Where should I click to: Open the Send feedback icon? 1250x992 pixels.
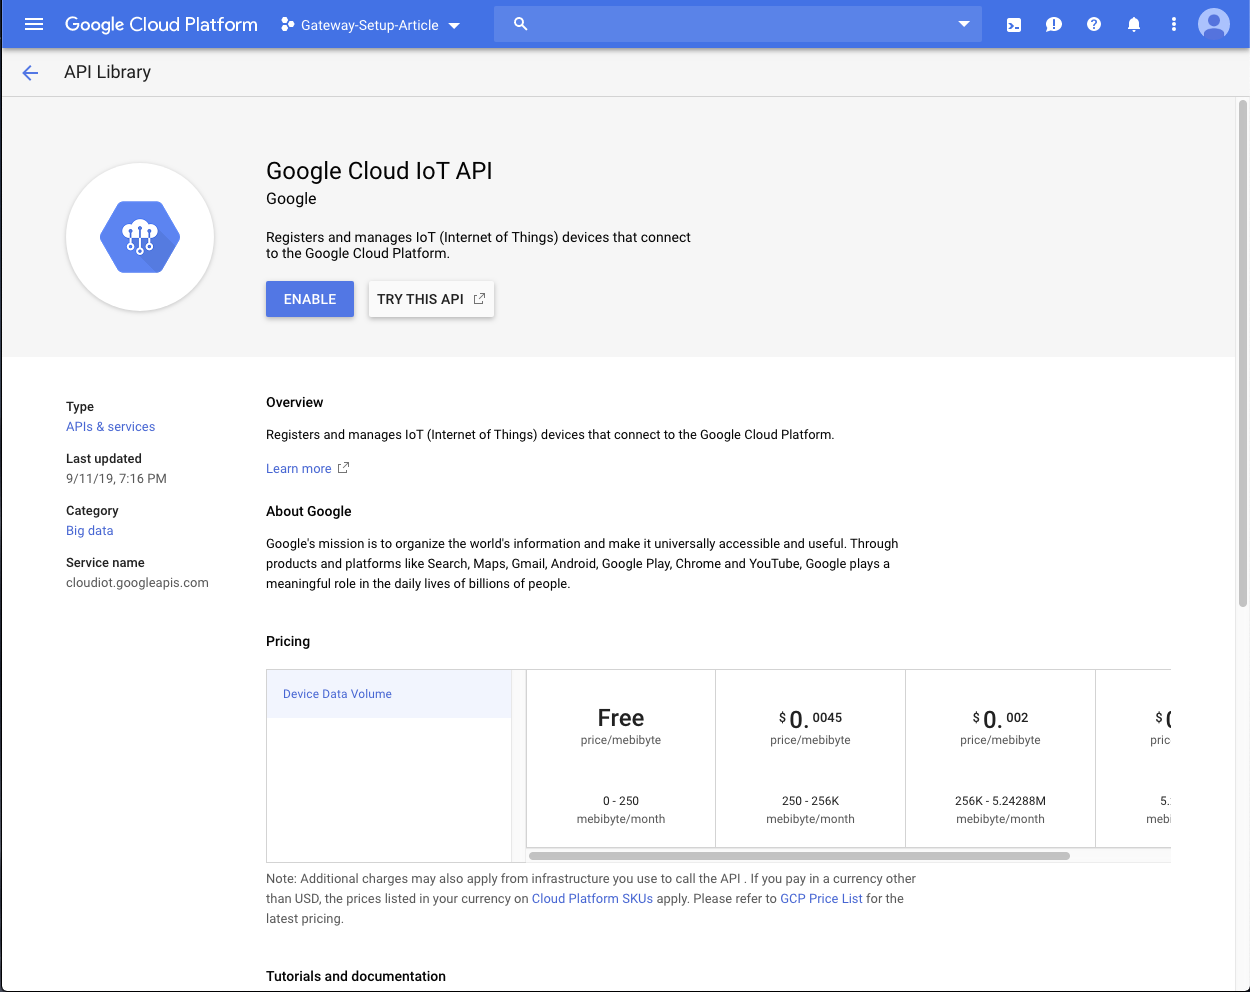(1053, 24)
